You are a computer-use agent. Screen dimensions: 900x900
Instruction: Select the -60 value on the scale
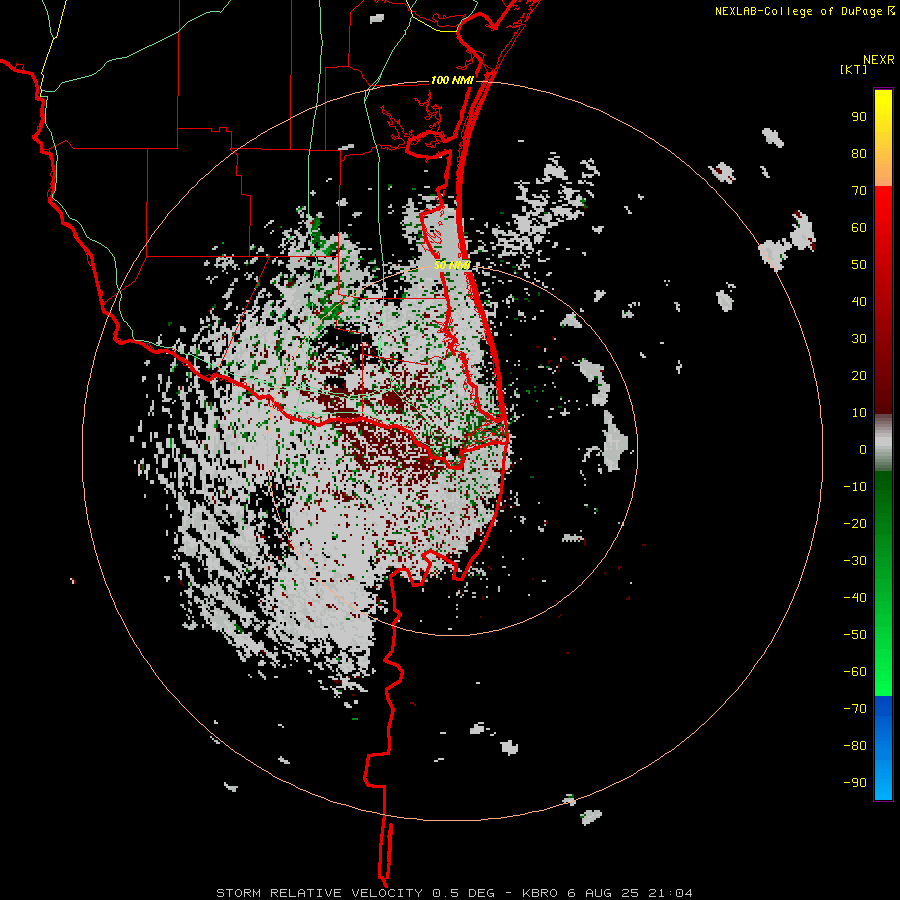click(x=855, y=672)
